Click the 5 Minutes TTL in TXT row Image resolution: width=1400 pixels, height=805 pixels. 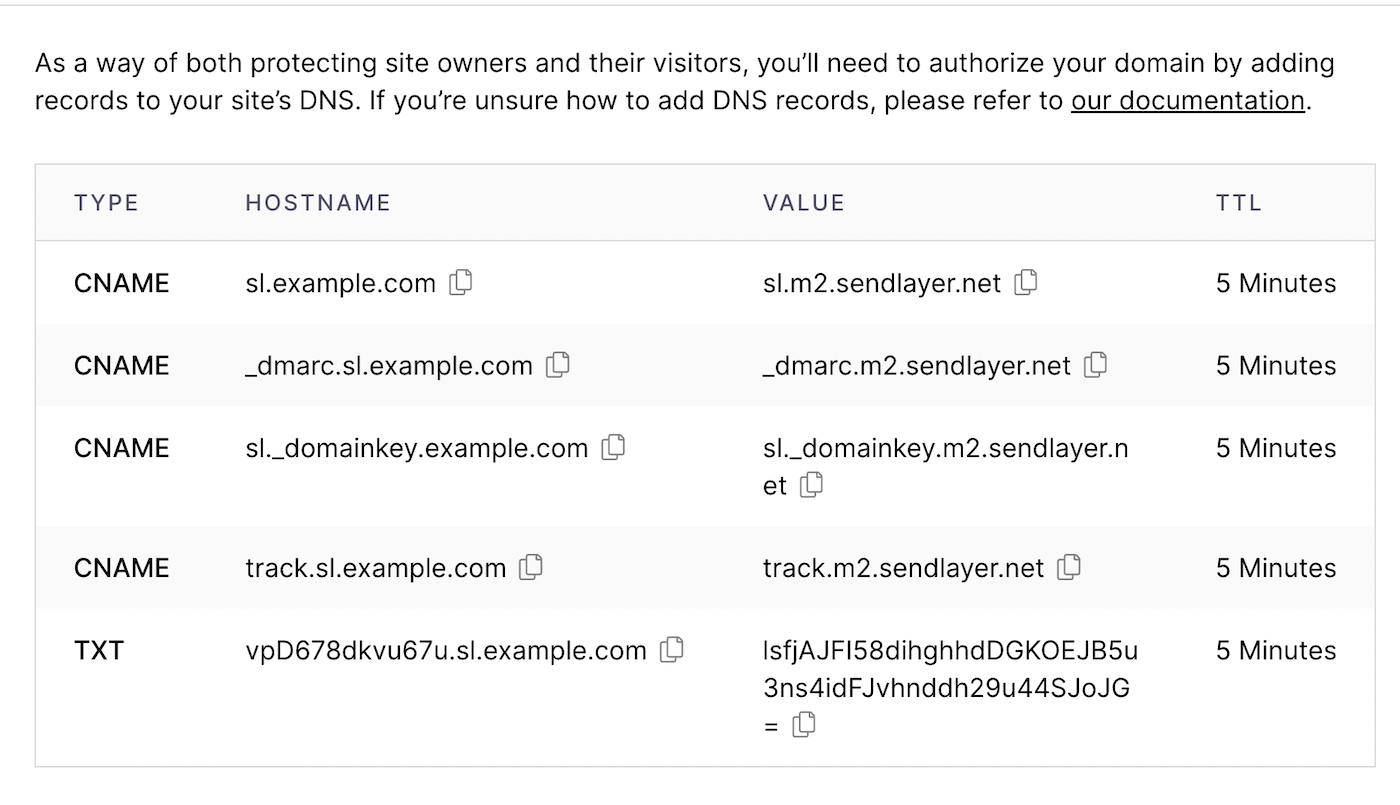[1275, 651]
